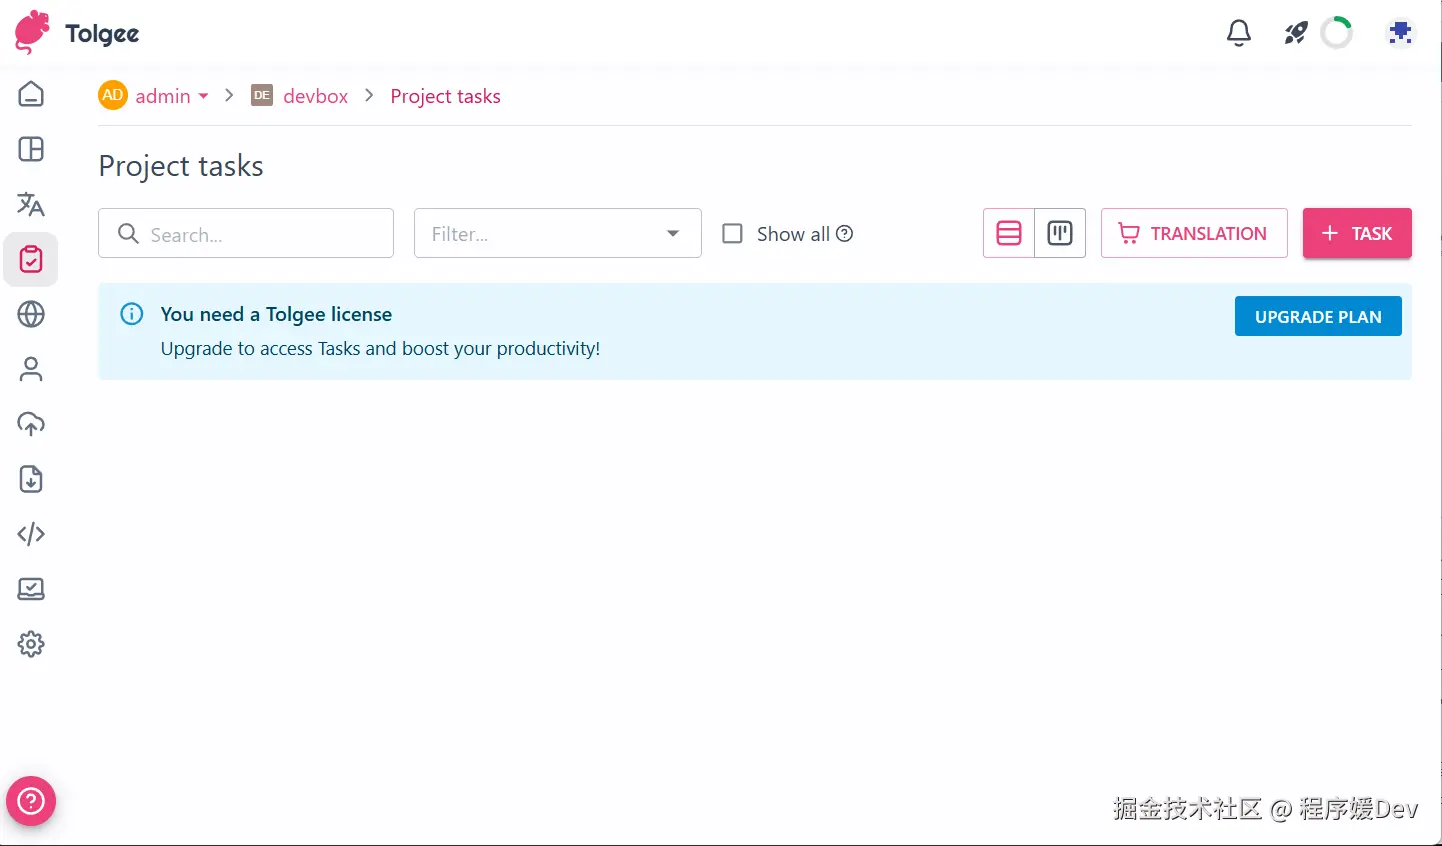Click the Search tasks field

pos(246,233)
